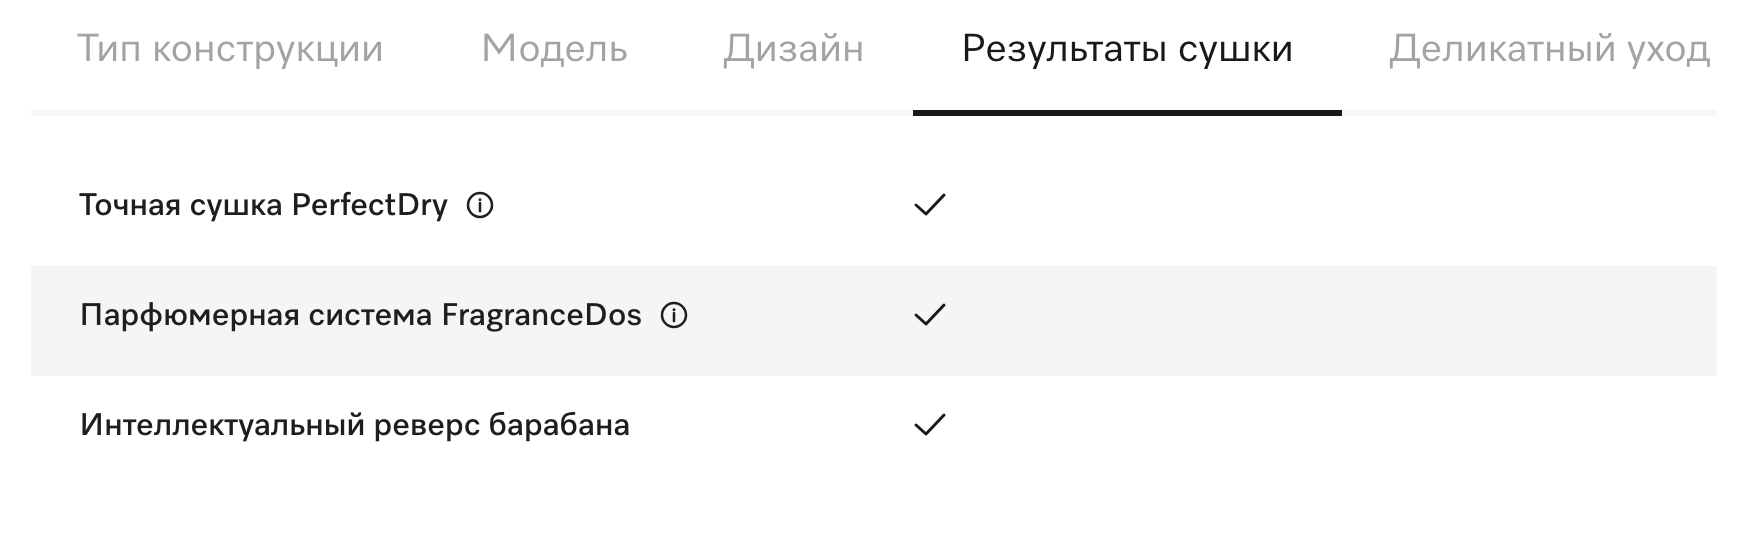Go to the Деликатный уход tab
This screenshot has height=536, width=1748.
[x=1549, y=49]
